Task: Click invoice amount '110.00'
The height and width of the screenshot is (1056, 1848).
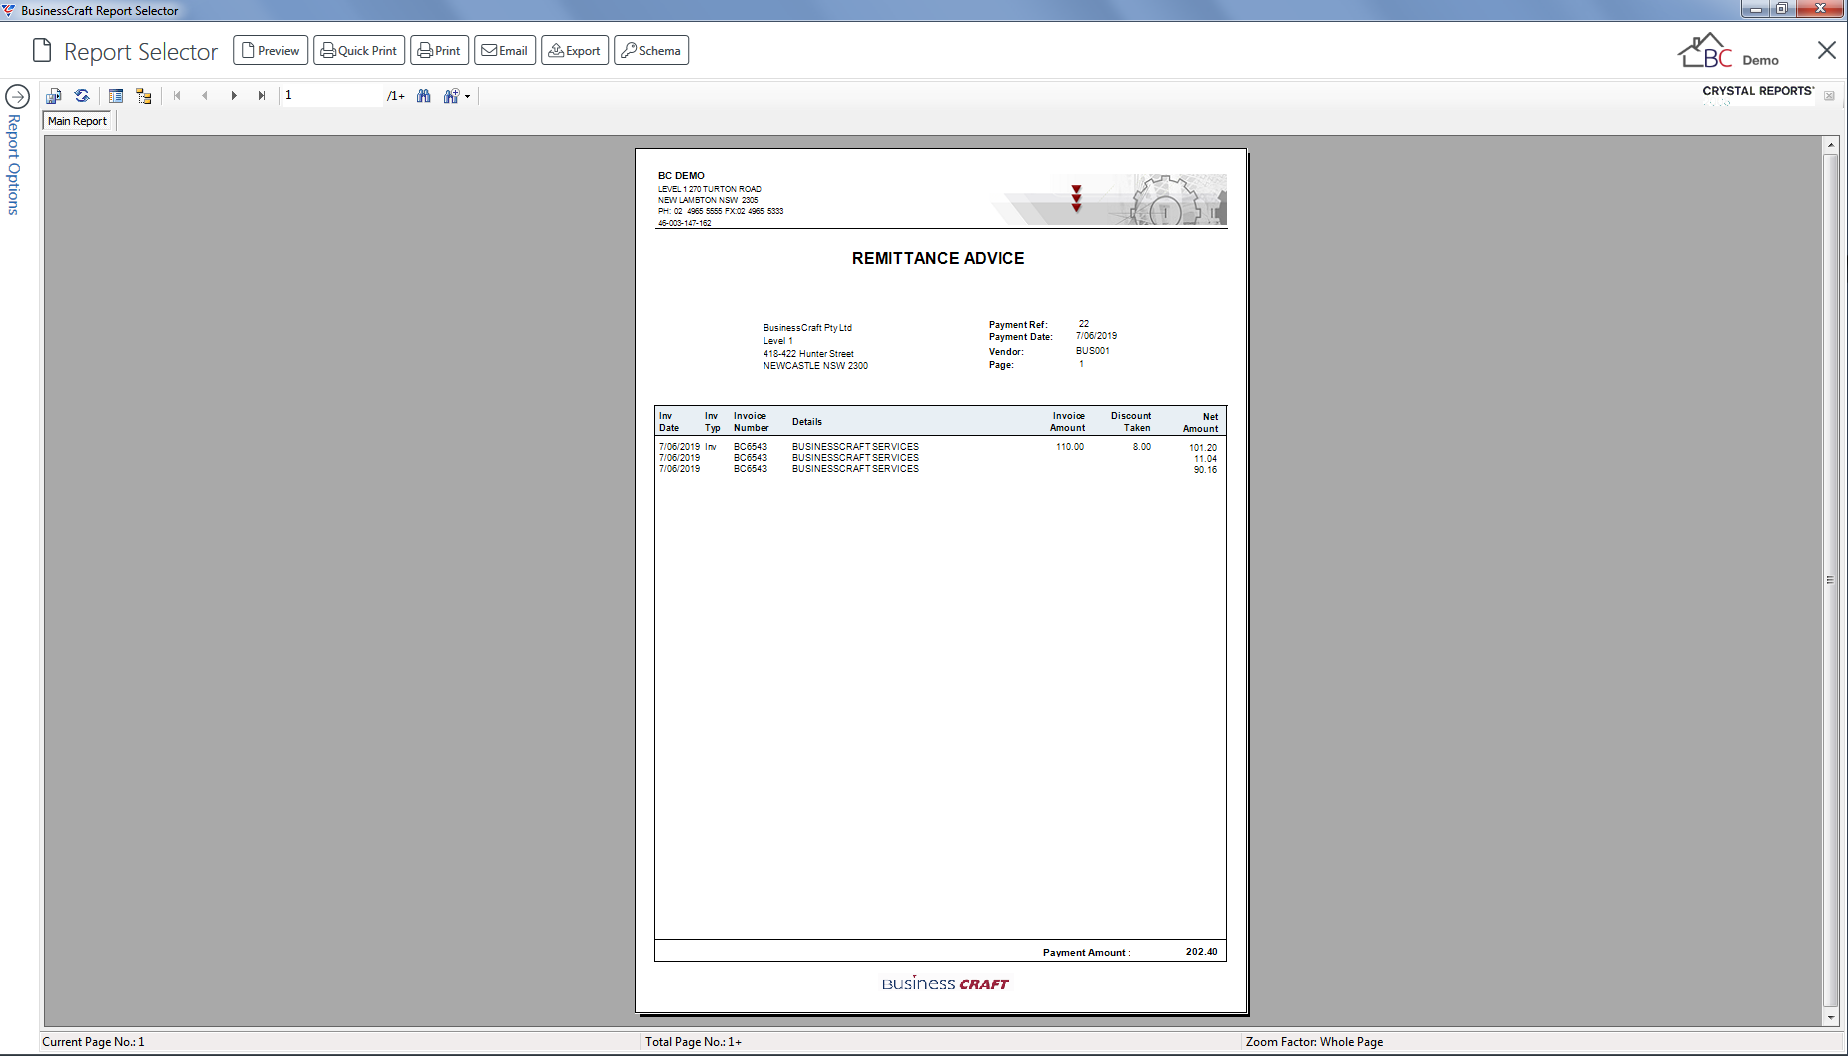Action: pos(1070,447)
